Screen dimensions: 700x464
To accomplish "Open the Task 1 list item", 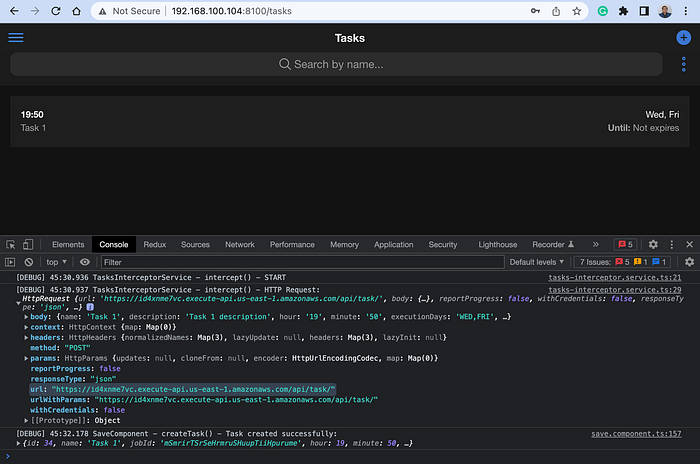I will [x=350, y=121].
